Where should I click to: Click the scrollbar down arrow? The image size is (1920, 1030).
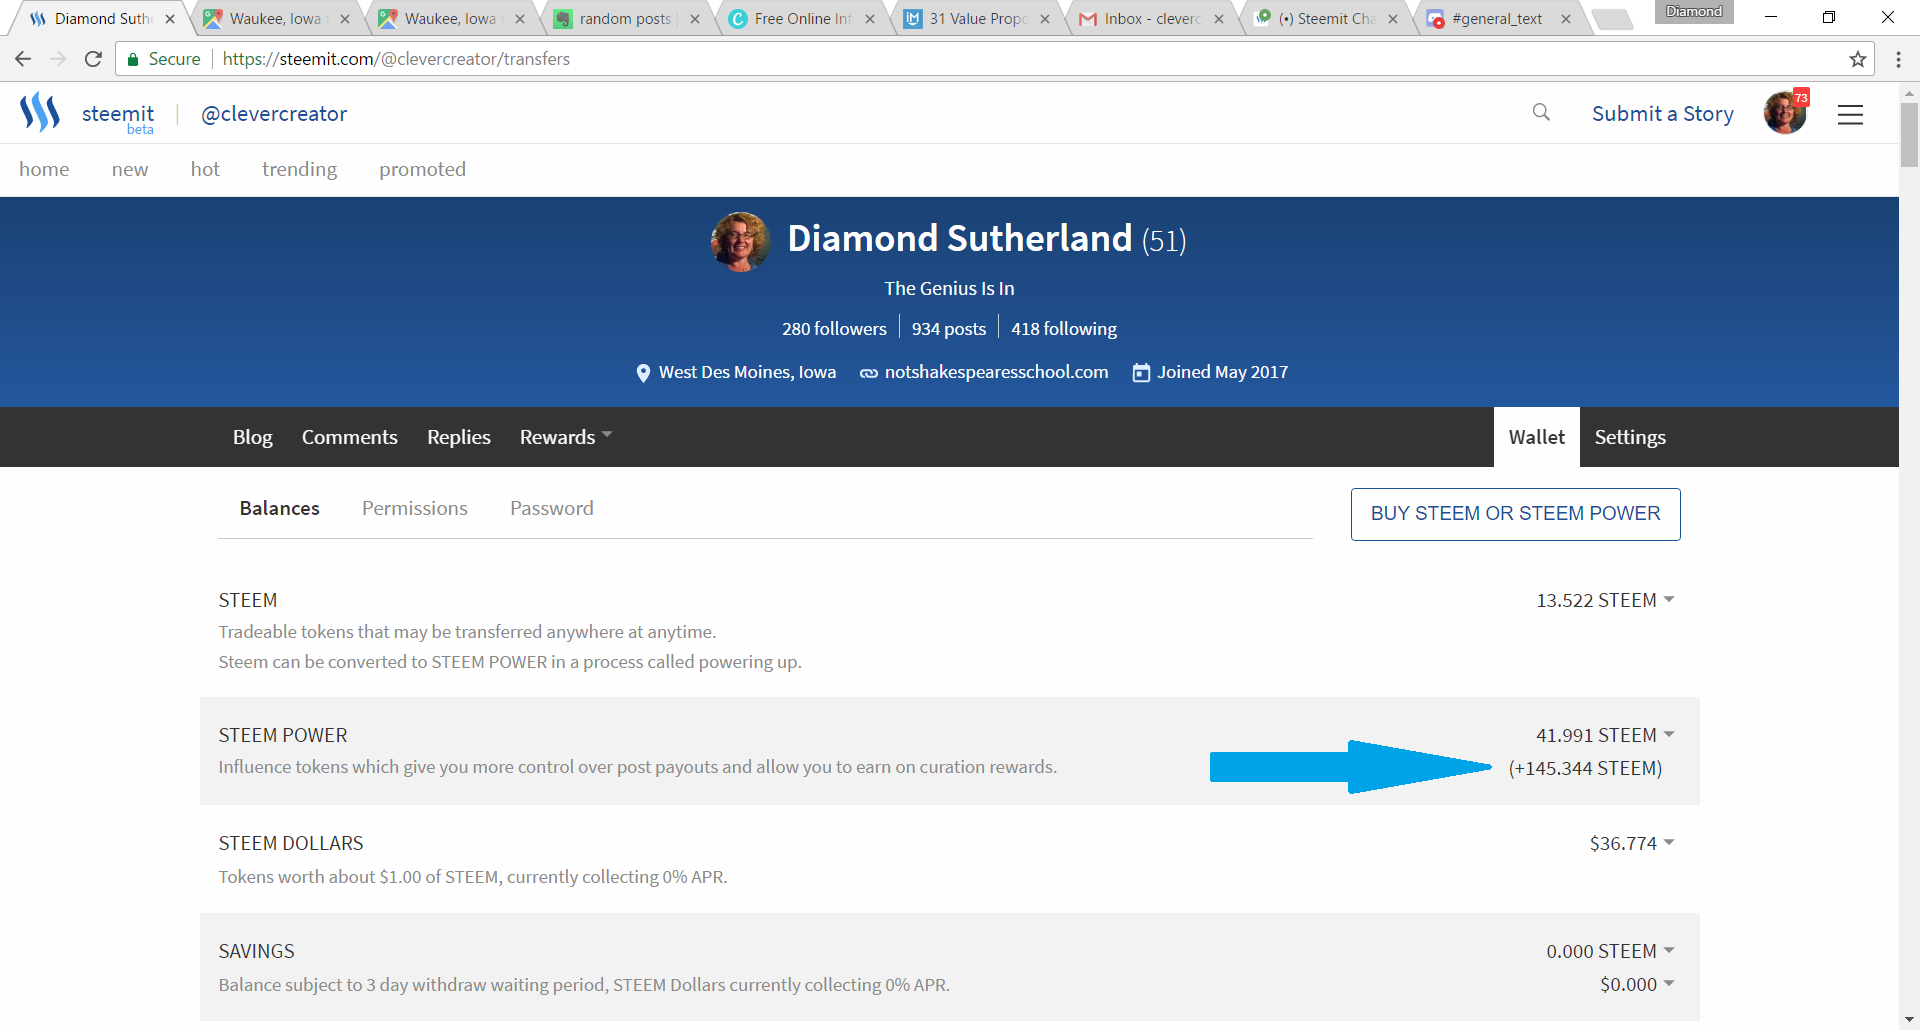(1909, 1020)
